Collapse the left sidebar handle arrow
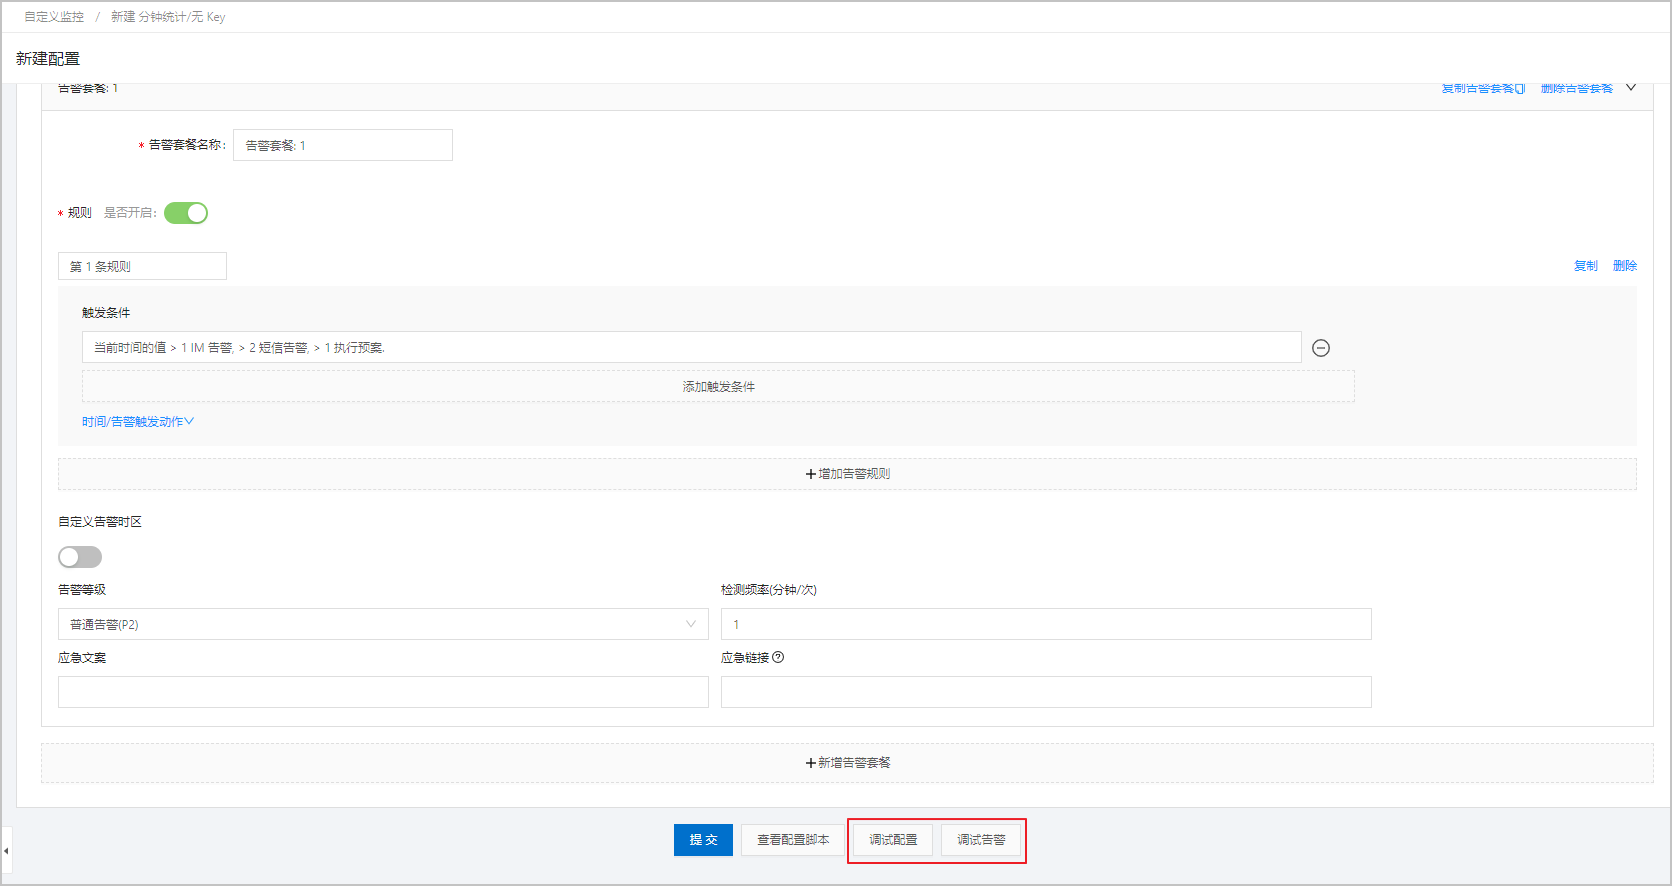 pos(6,851)
